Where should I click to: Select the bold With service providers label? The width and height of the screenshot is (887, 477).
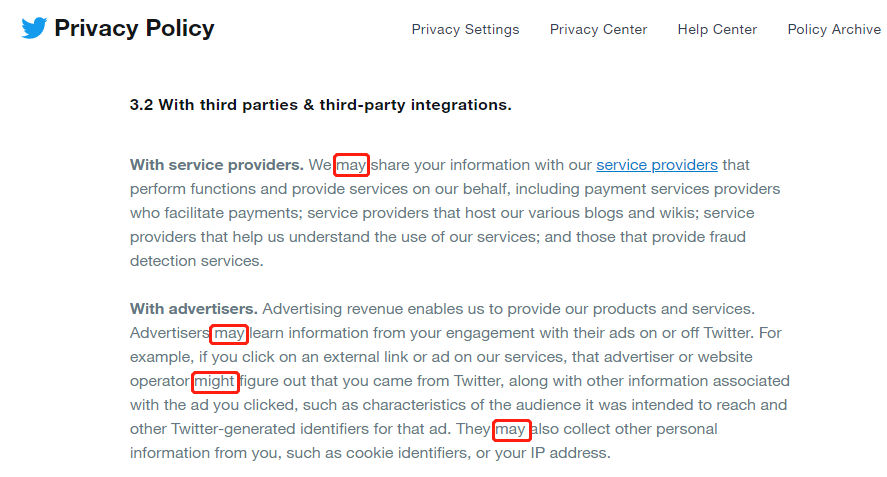[x=217, y=165]
